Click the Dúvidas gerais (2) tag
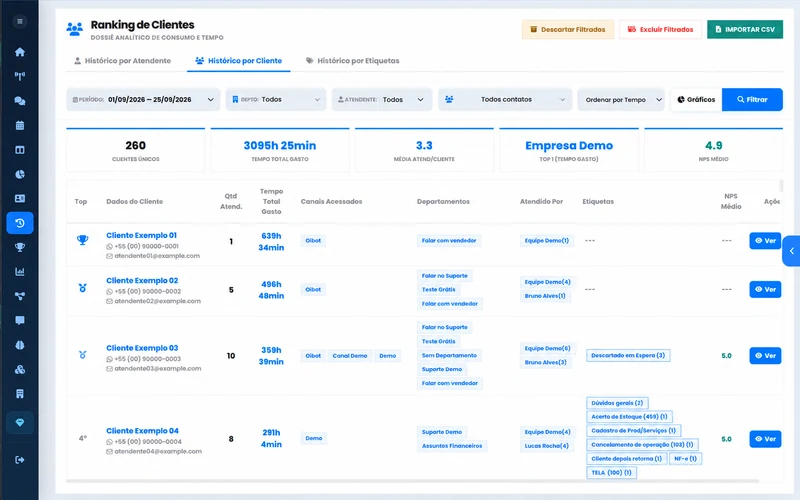Screen dimensions: 800x500 pos(617,403)
